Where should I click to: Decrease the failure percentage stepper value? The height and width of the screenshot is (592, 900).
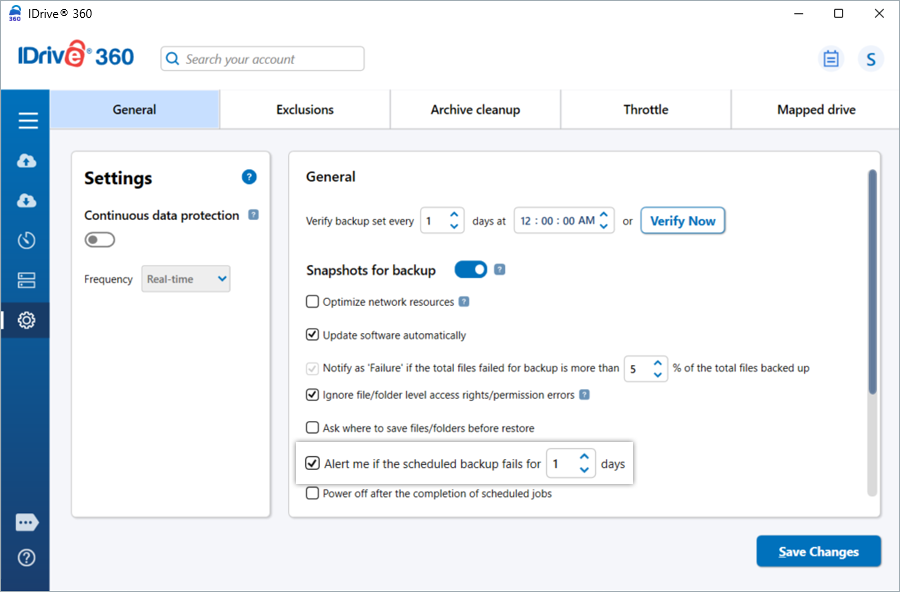657,375
